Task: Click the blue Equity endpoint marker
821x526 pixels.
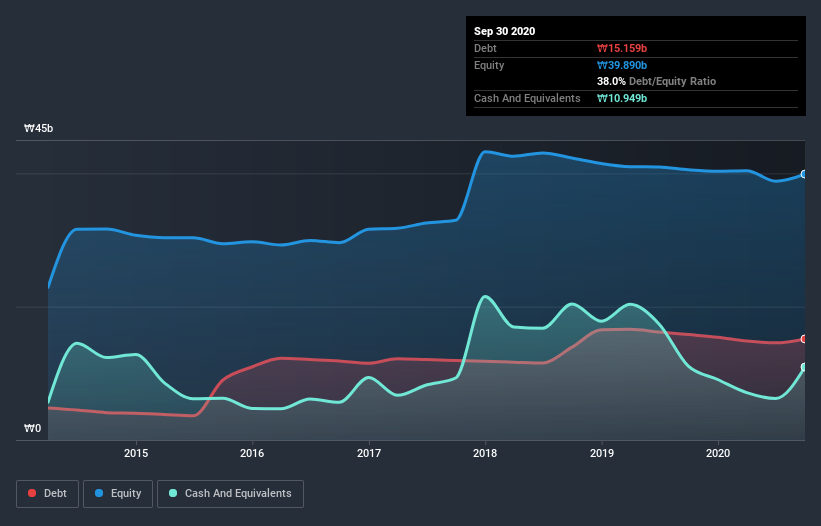Action: click(804, 174)
